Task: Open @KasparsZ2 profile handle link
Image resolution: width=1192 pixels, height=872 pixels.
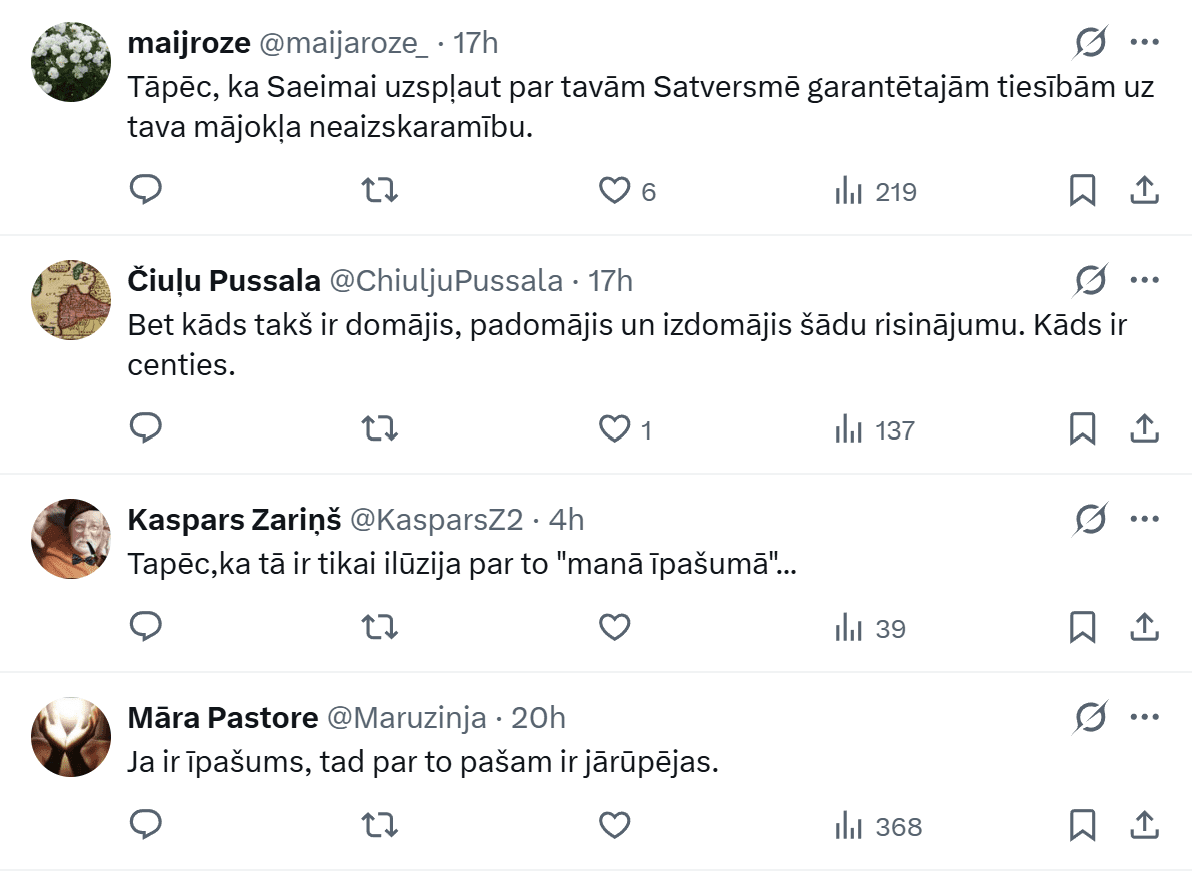Action: click(436, 520)
